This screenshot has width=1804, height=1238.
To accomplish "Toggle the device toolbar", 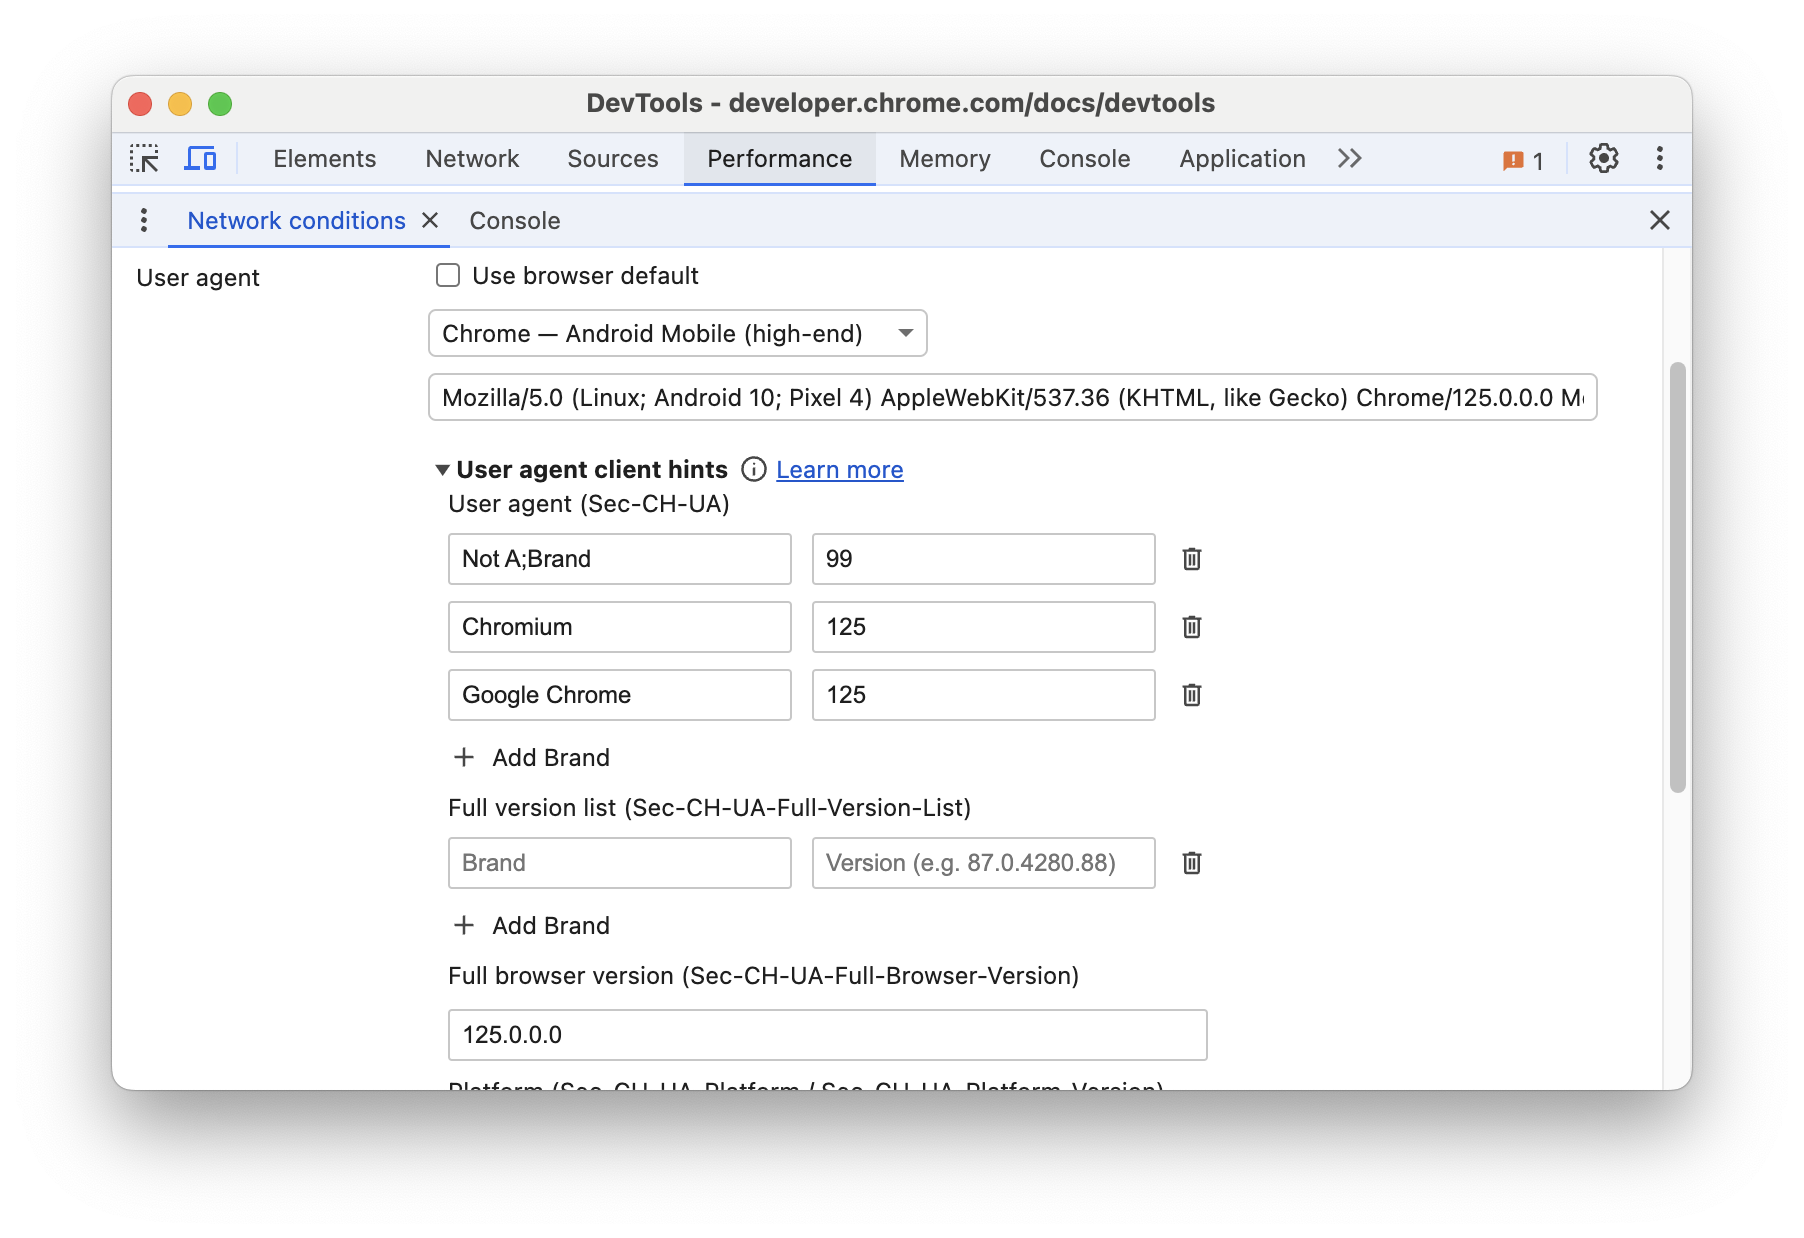I will [x=200, y=158].
